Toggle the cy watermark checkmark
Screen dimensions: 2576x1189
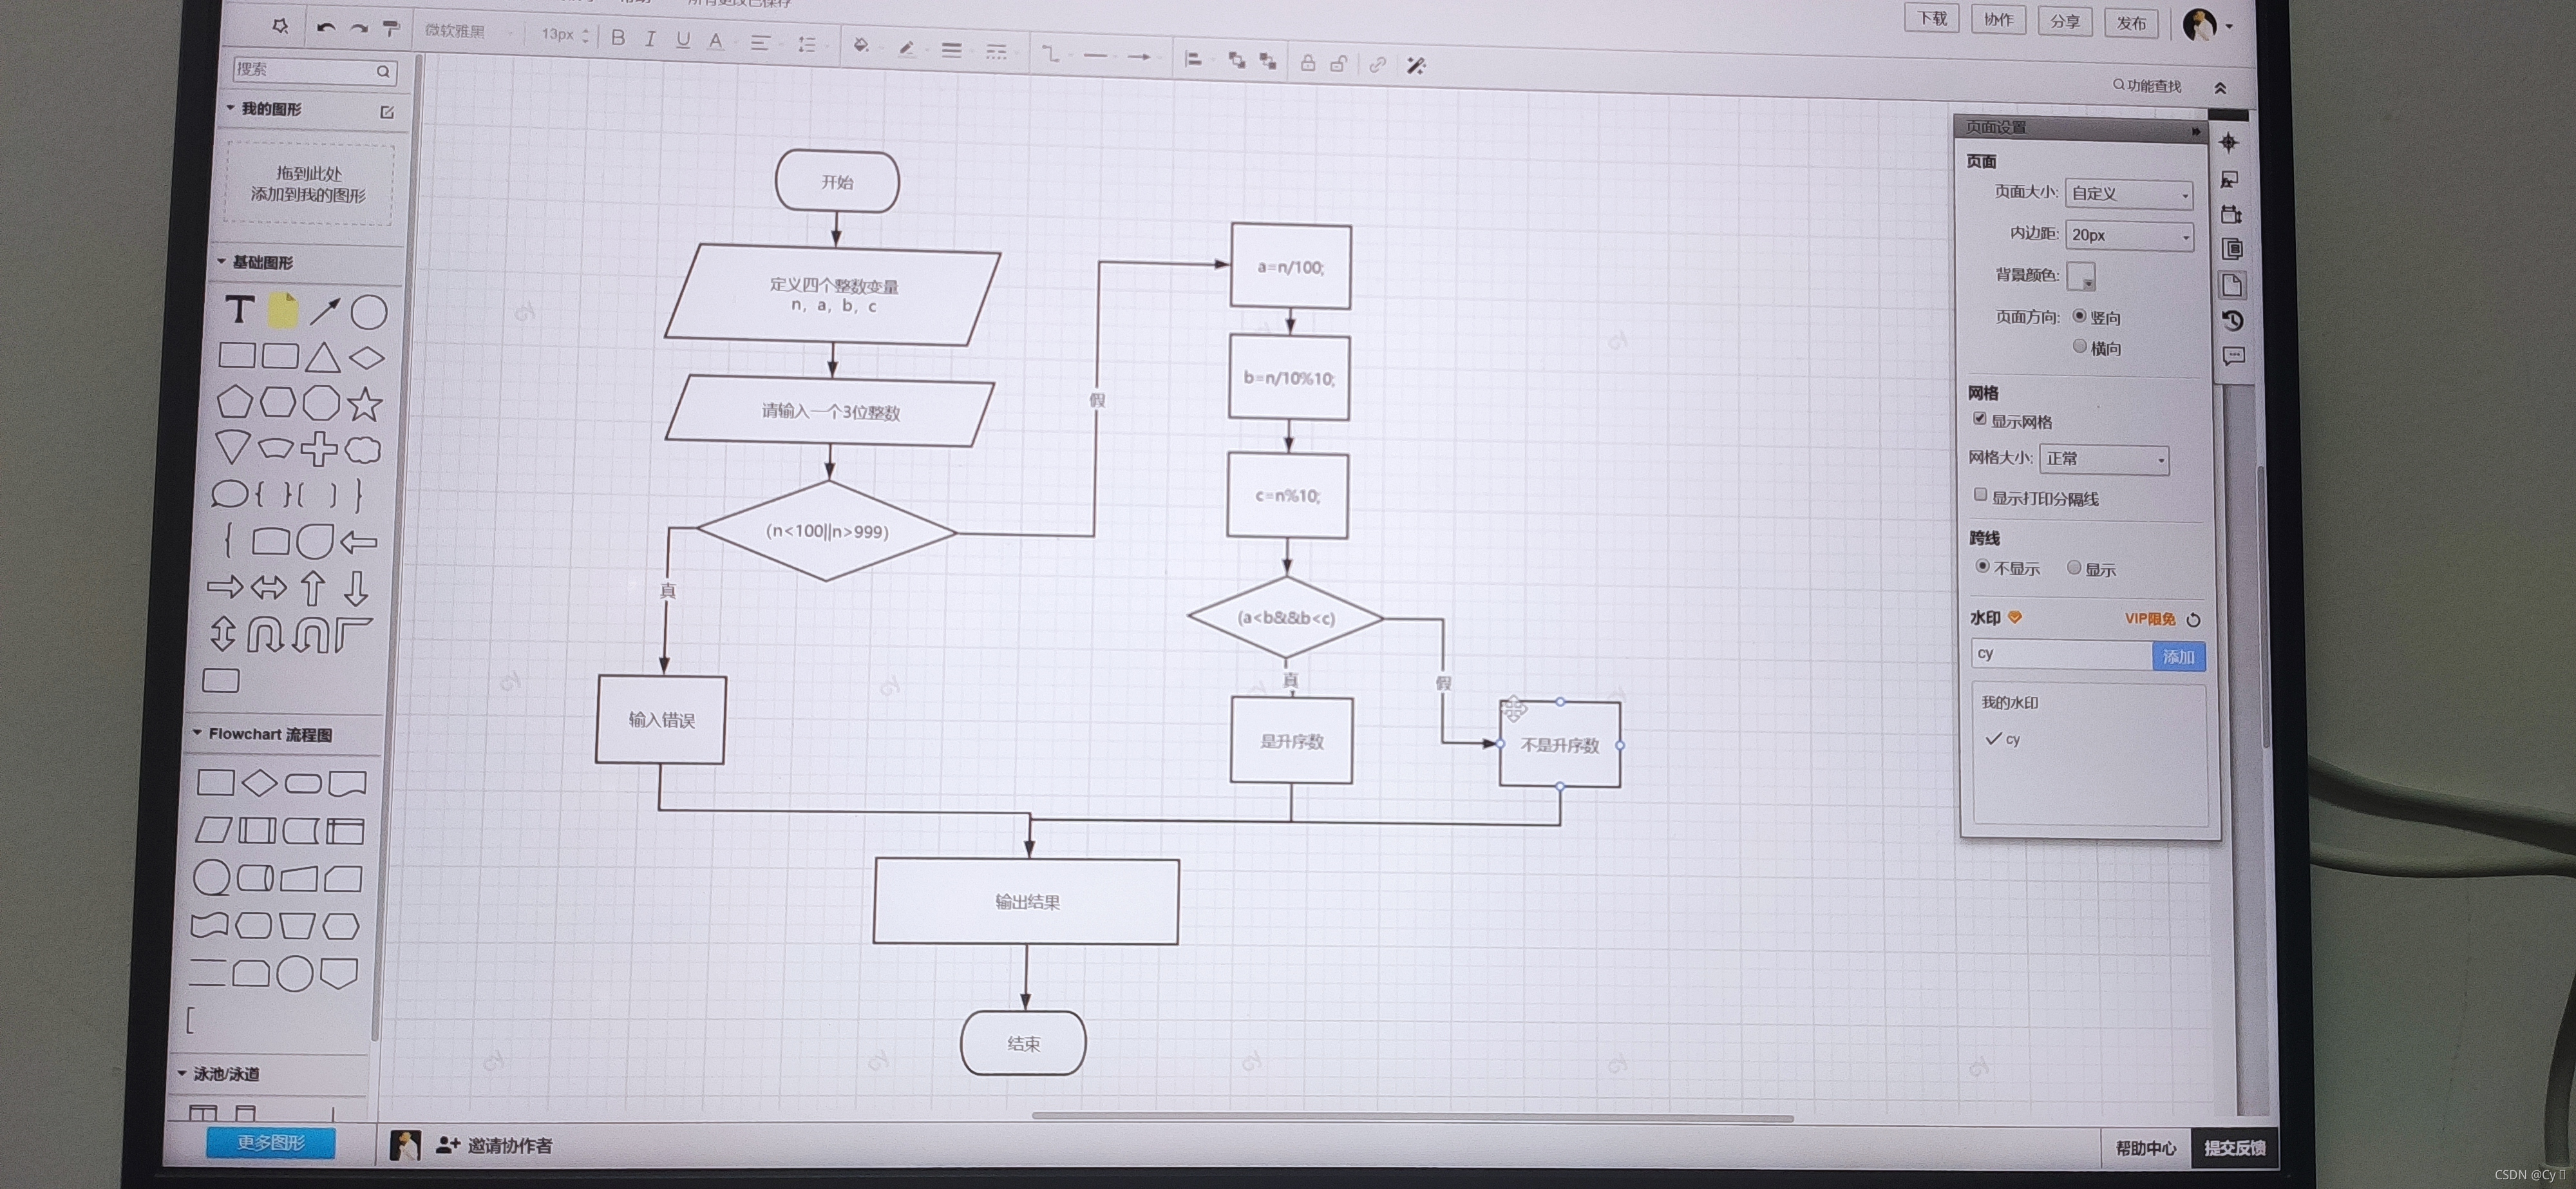point(1993,738)
